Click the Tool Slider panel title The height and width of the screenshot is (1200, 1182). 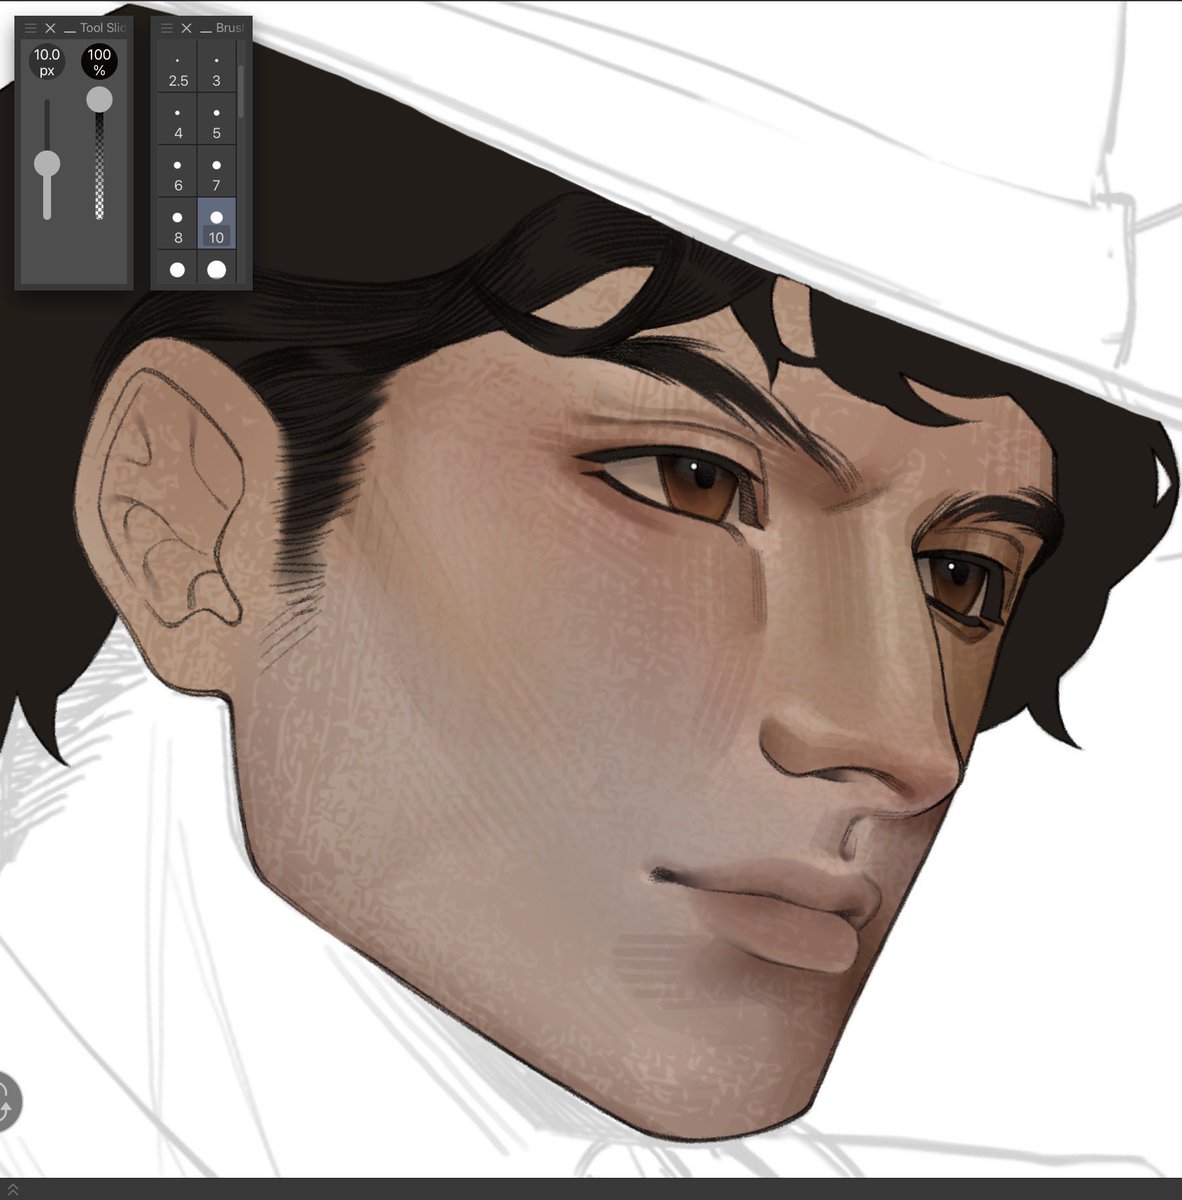[102, 28]
